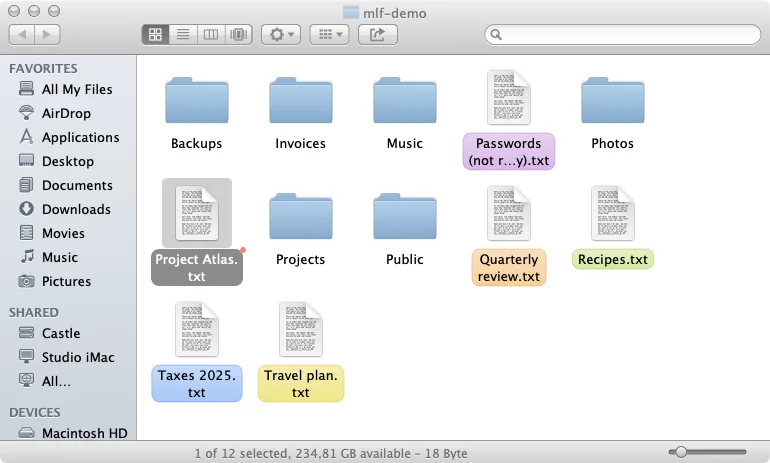Go forward with the right arrow button

pyautogui.click(x=47, y=34)
